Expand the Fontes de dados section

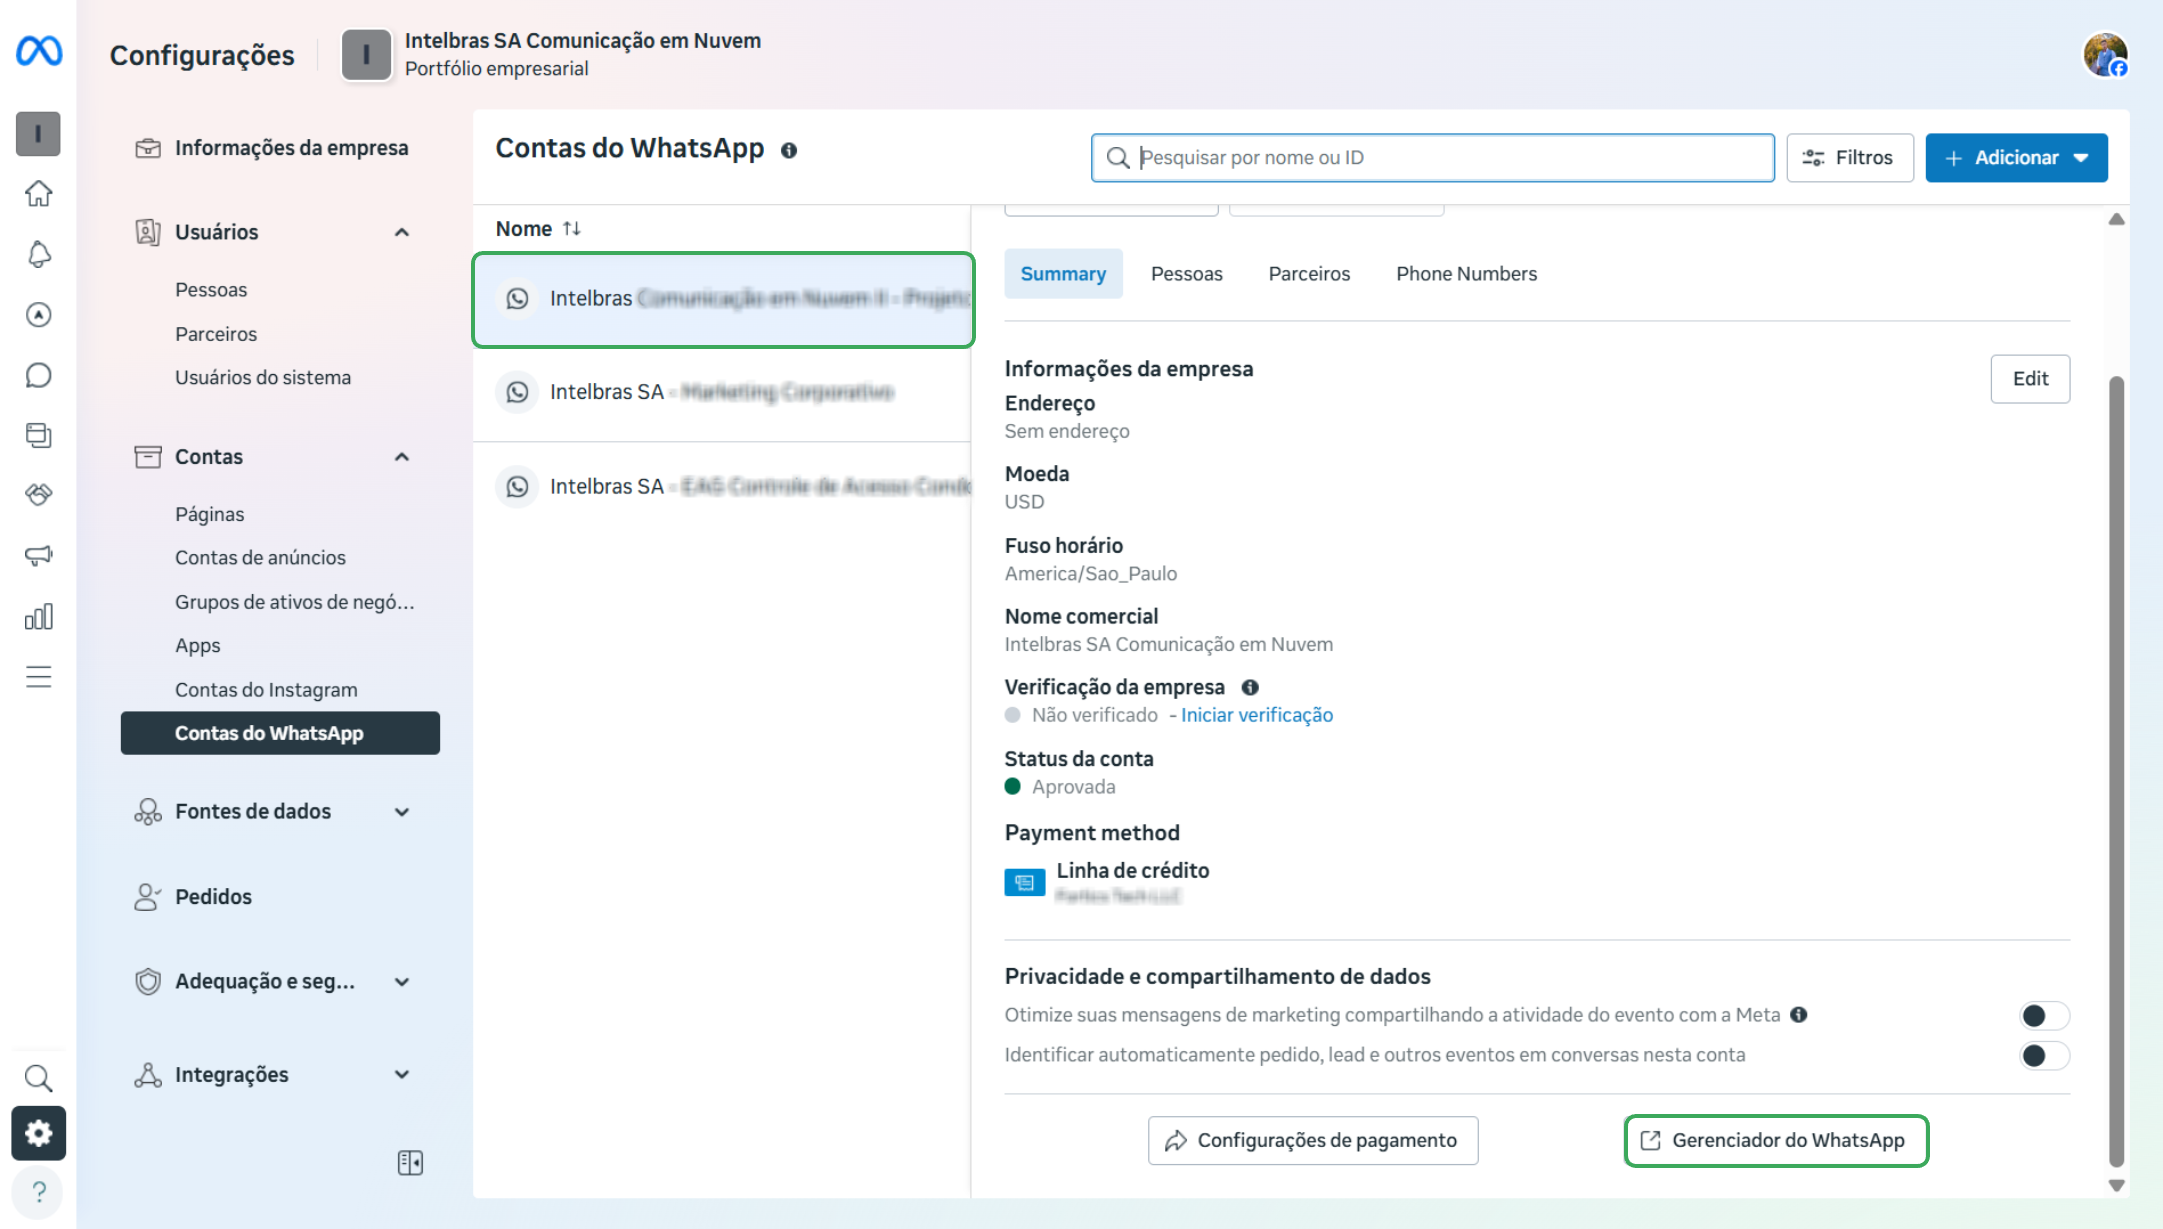pos(402,812)
